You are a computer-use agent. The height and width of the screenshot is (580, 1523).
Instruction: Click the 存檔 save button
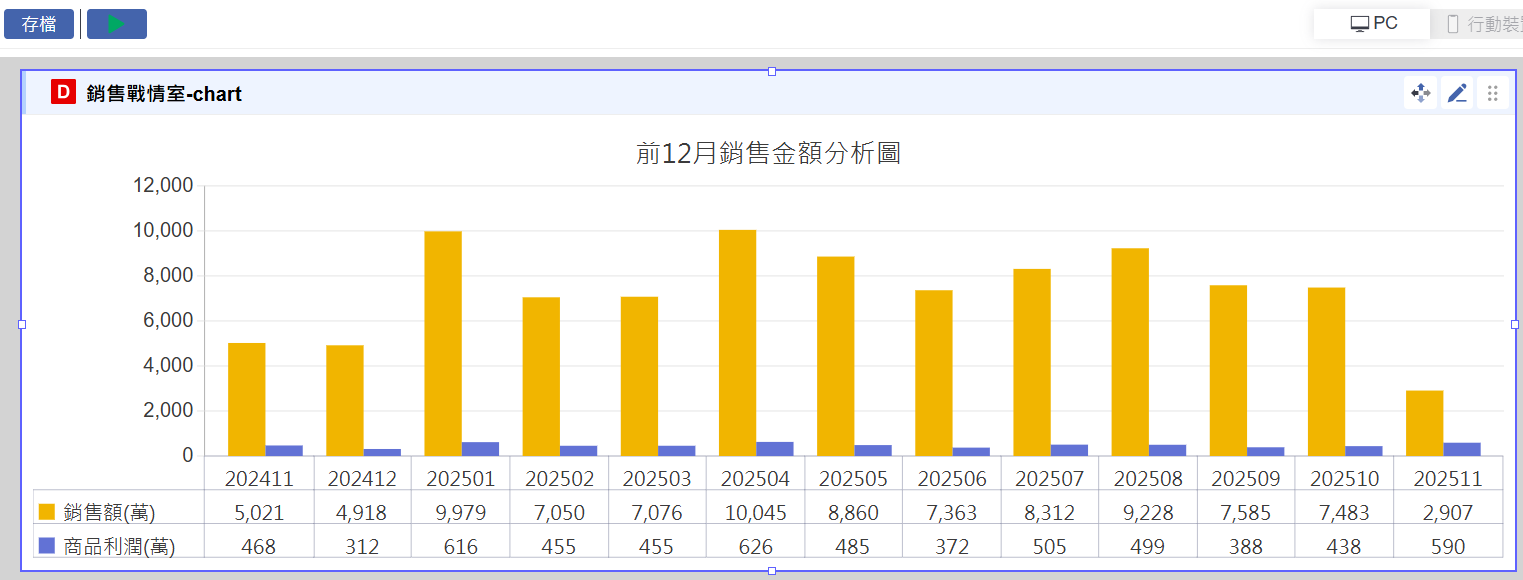(x=39, y=24)
